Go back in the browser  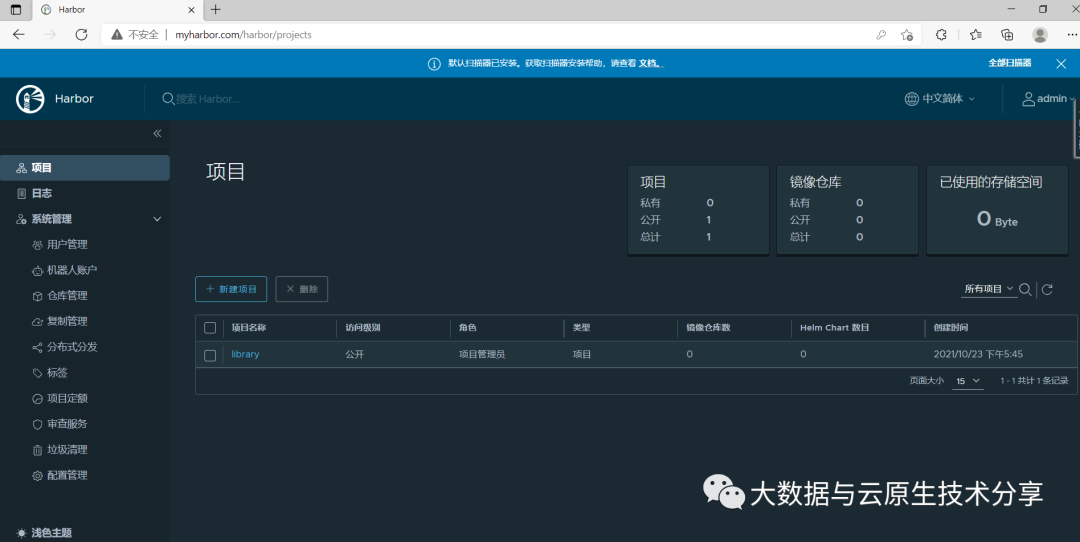19,34
